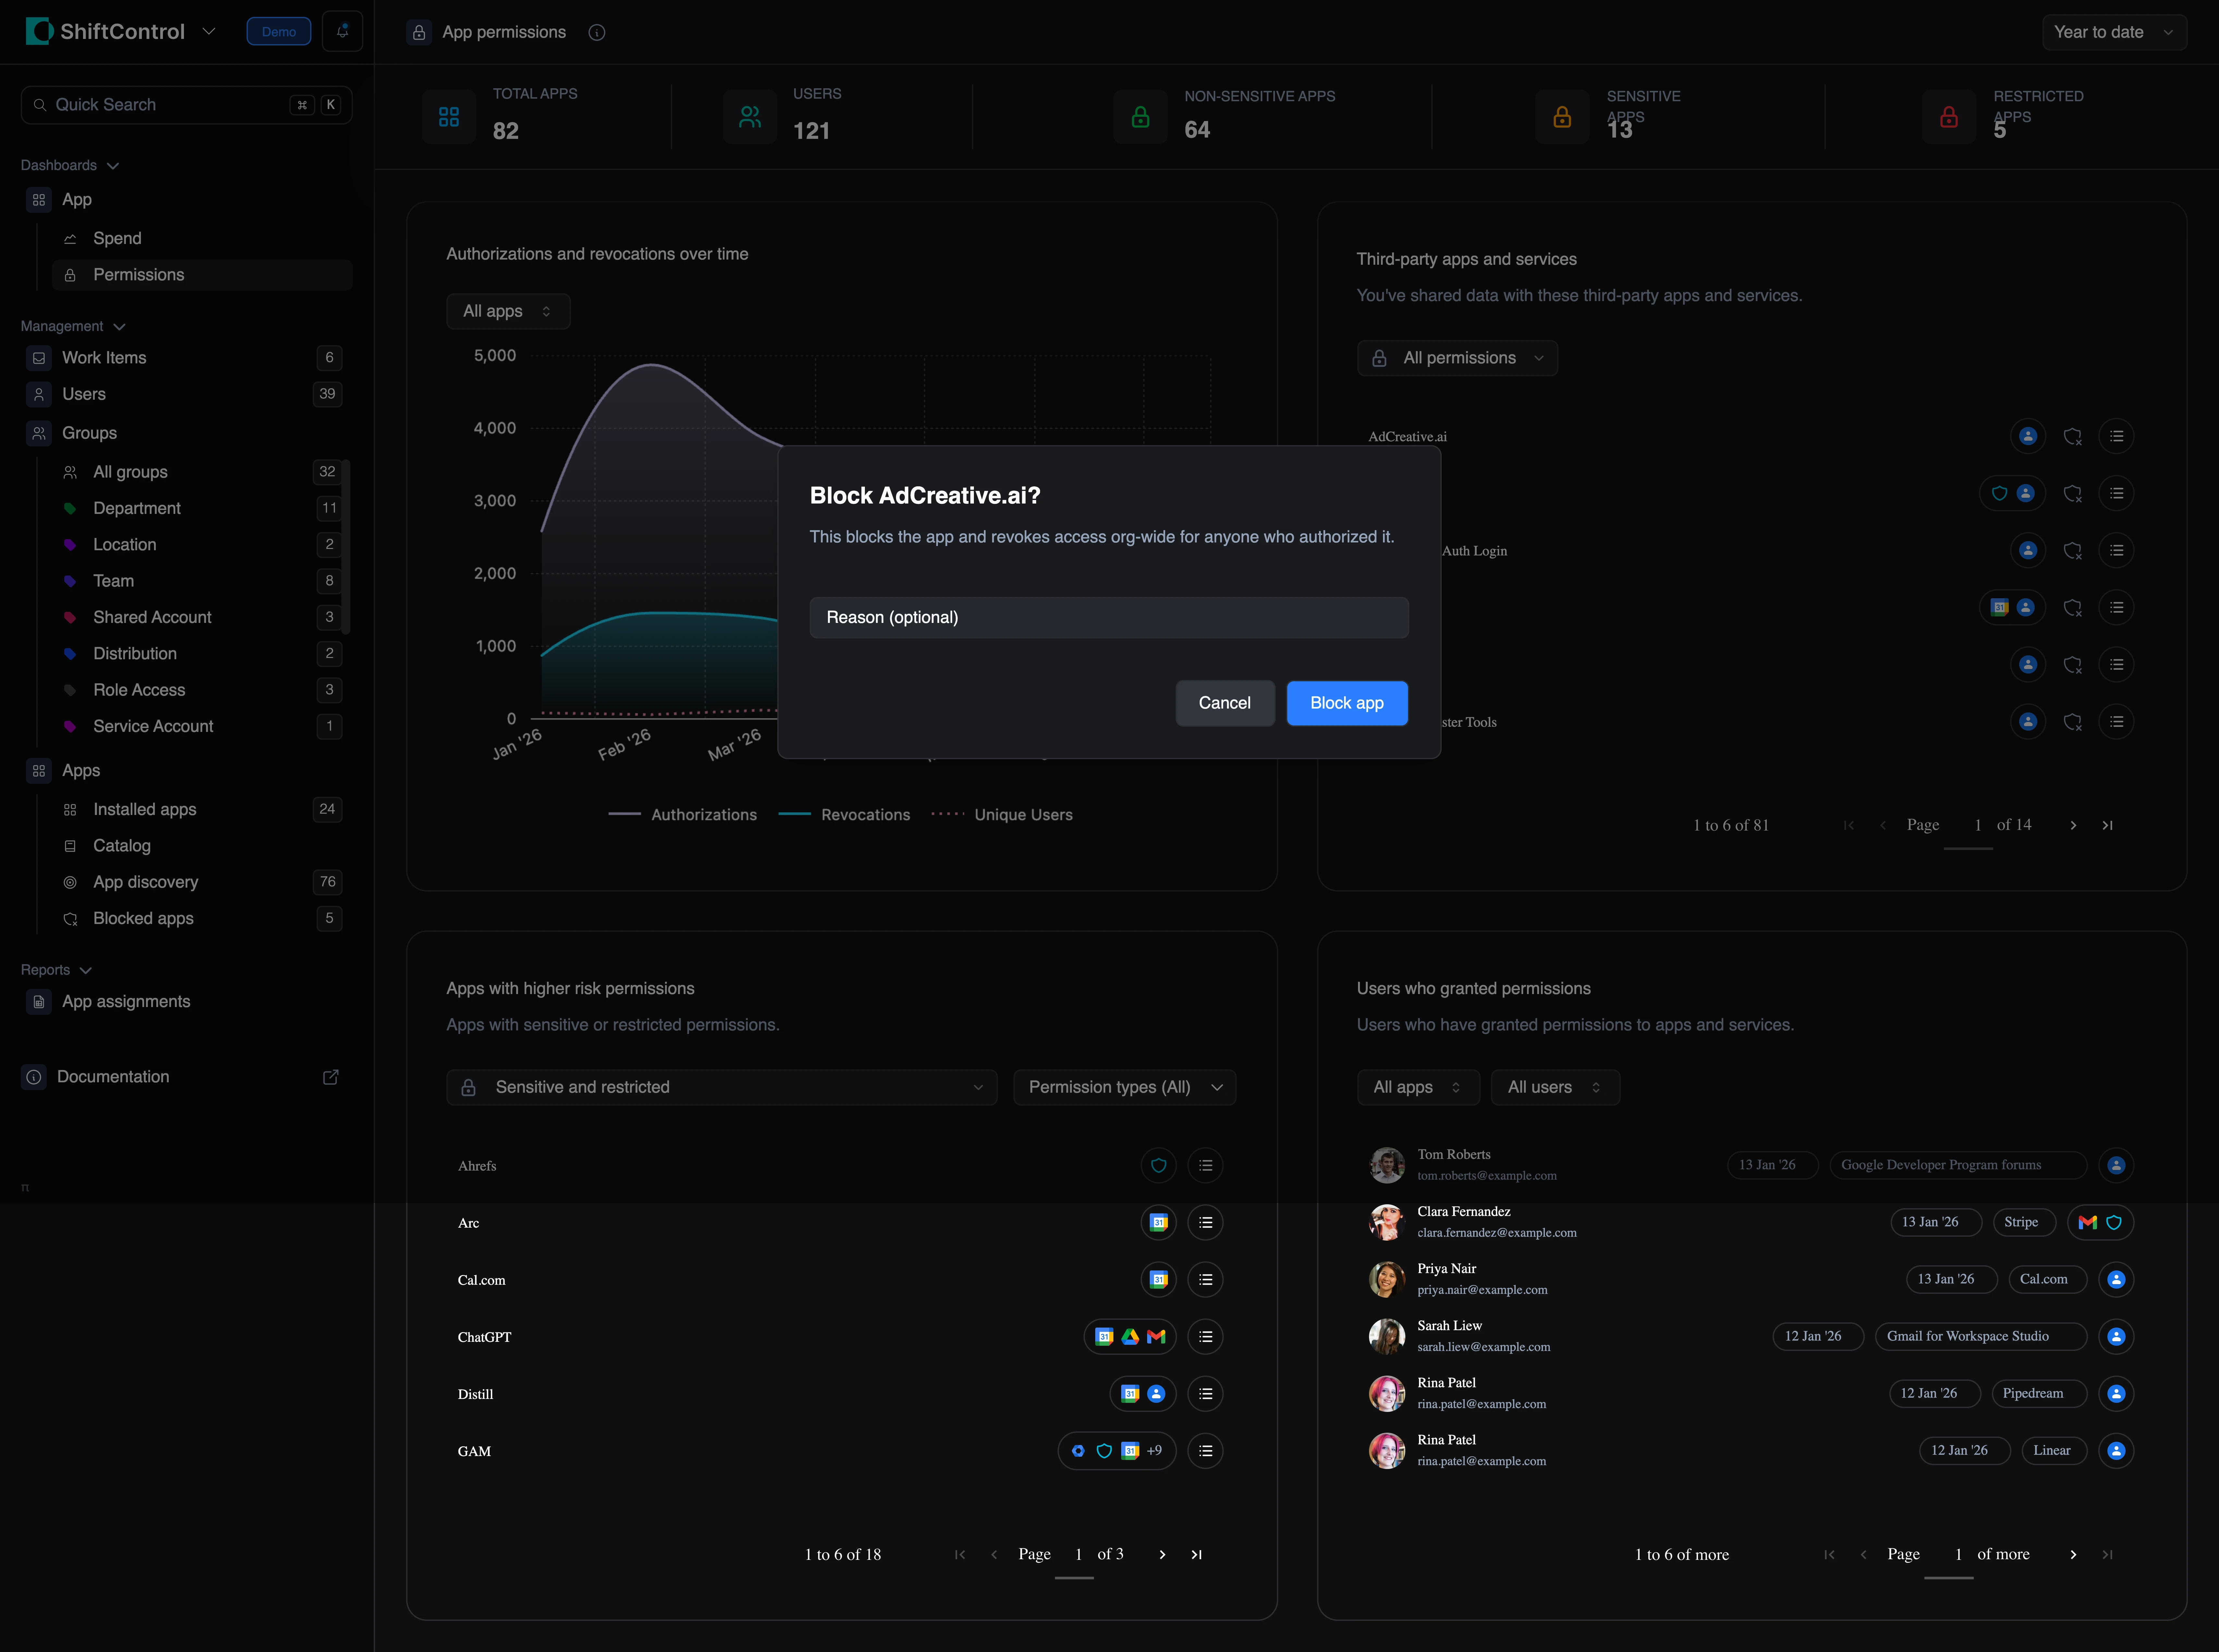Toggle Revocations series in chart legend
Screen dimensions: 2219x1652
[x=845, y=815]
